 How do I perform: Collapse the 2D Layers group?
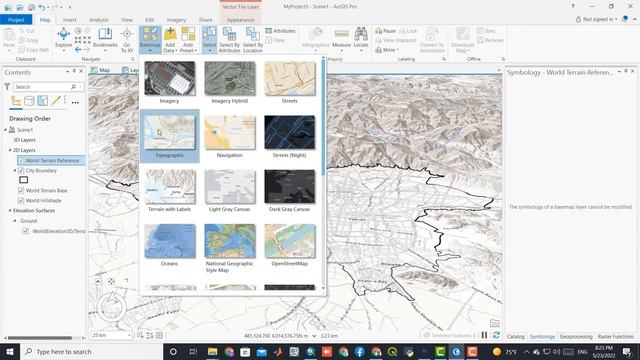point(10,150)
